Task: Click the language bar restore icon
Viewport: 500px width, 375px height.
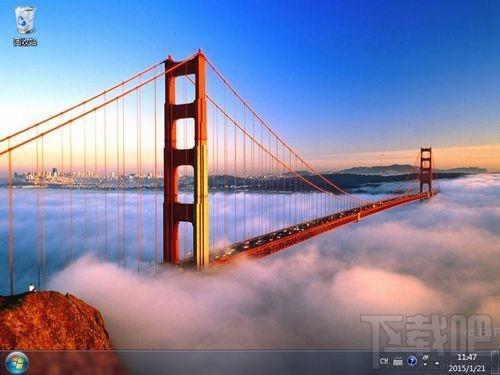Action: [426, 357]
